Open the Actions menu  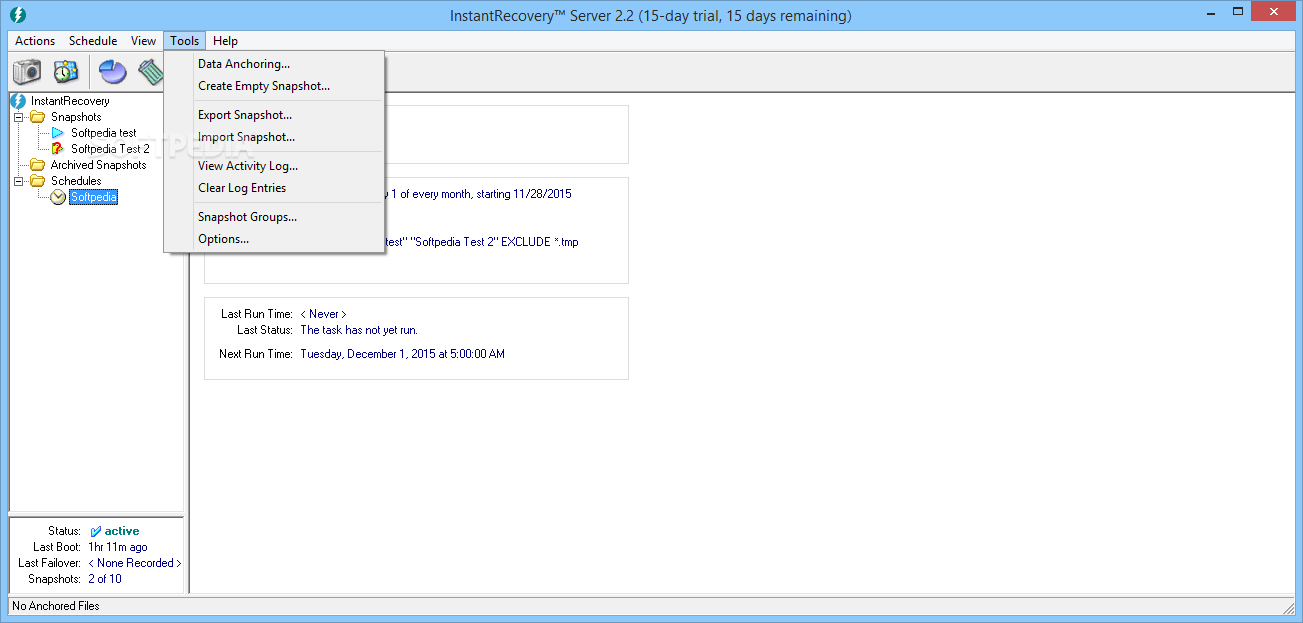pyautogui.click(x=35, y=41)
